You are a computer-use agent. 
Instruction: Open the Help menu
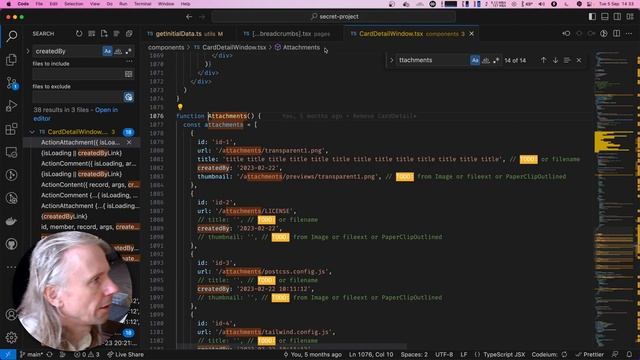point(185,4)
